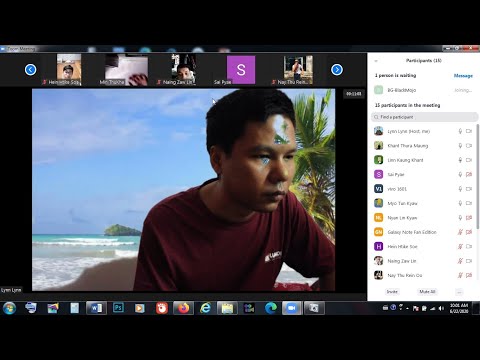
Task: Open File Explorer folder on taskbar
Action: point(227,308)
